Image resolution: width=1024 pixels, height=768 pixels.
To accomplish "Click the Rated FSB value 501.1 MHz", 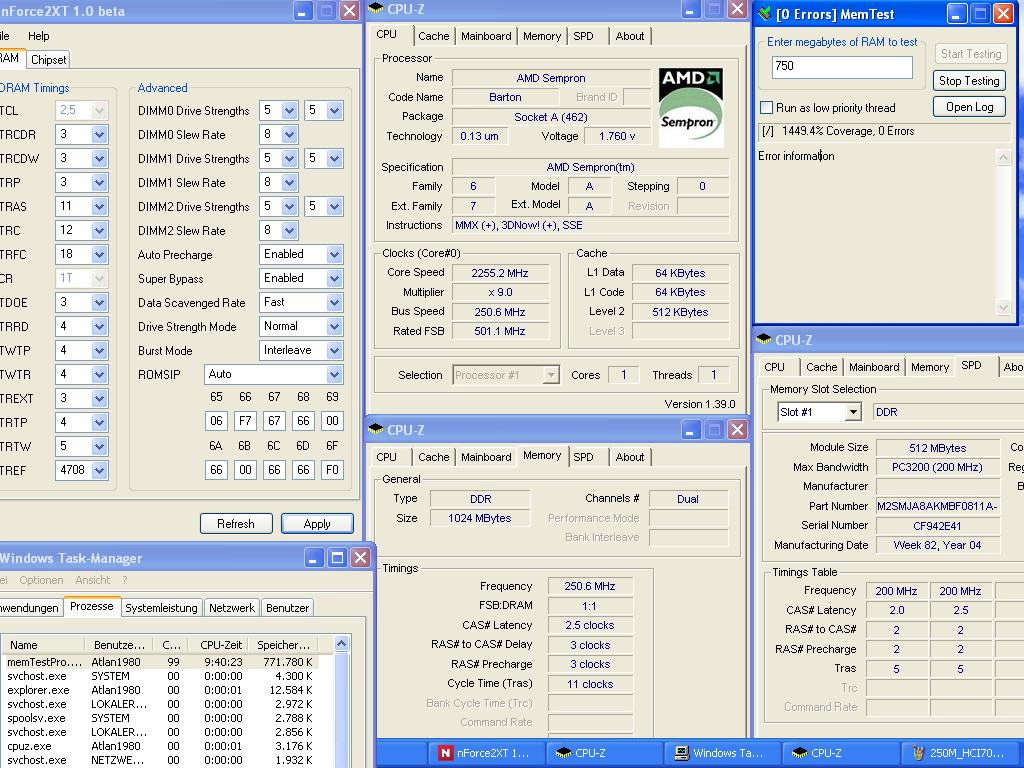I will [500, 331].
